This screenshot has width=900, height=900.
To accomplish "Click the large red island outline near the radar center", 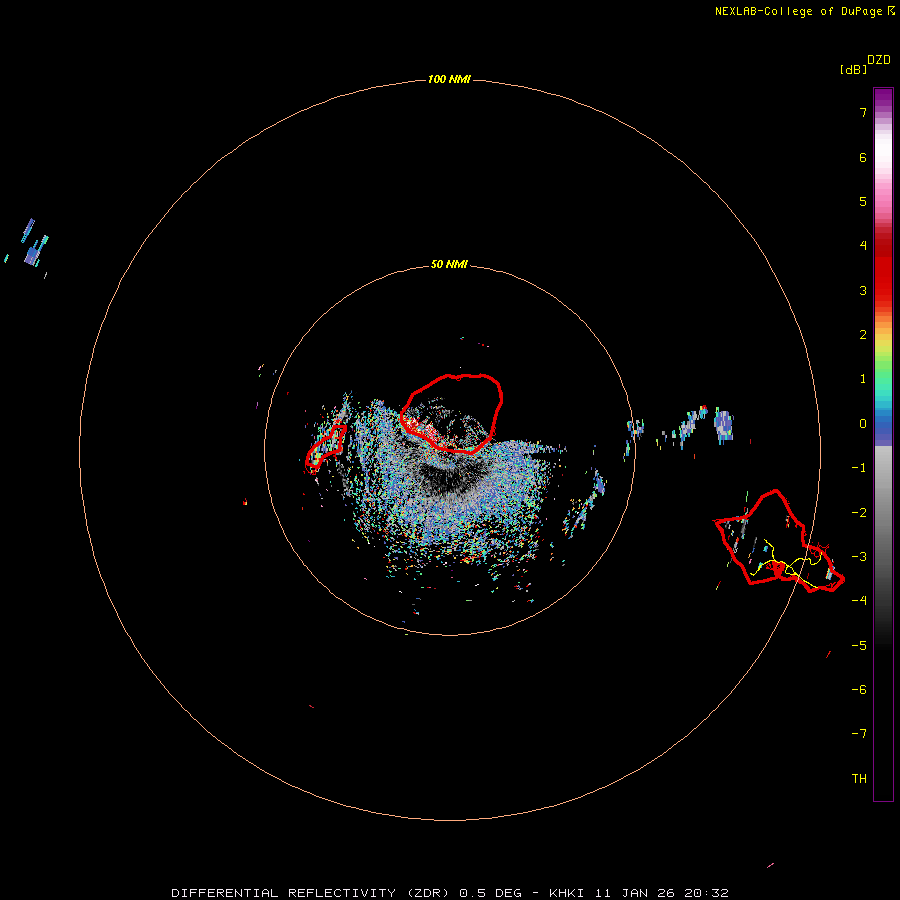I will [x=452, y=413].
